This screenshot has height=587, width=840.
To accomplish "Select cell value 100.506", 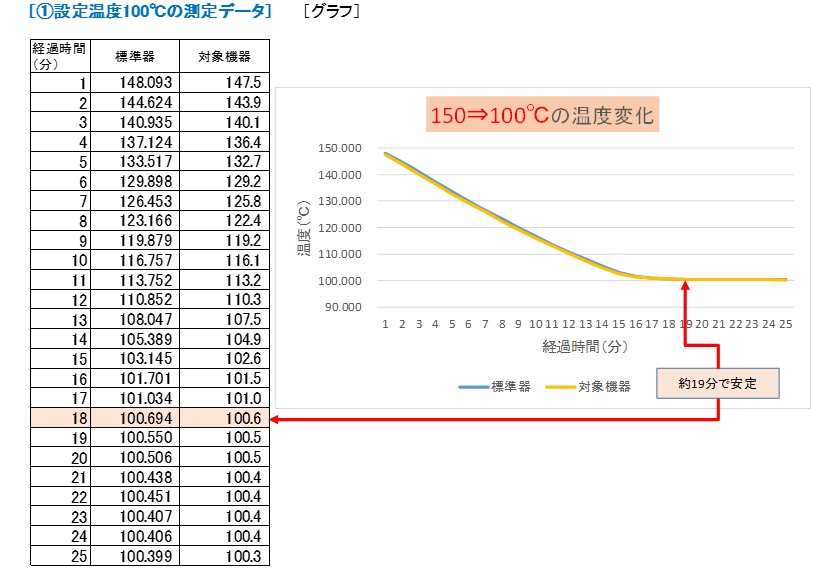I will point(146,457).
